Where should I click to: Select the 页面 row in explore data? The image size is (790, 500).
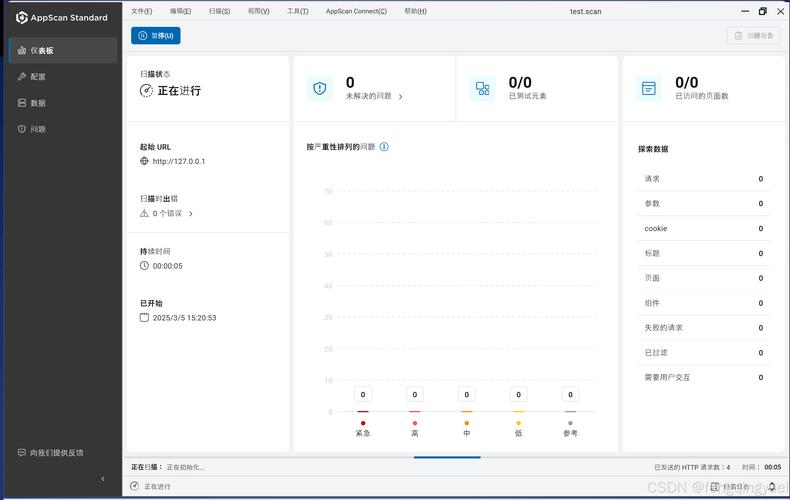click(704, 278)
